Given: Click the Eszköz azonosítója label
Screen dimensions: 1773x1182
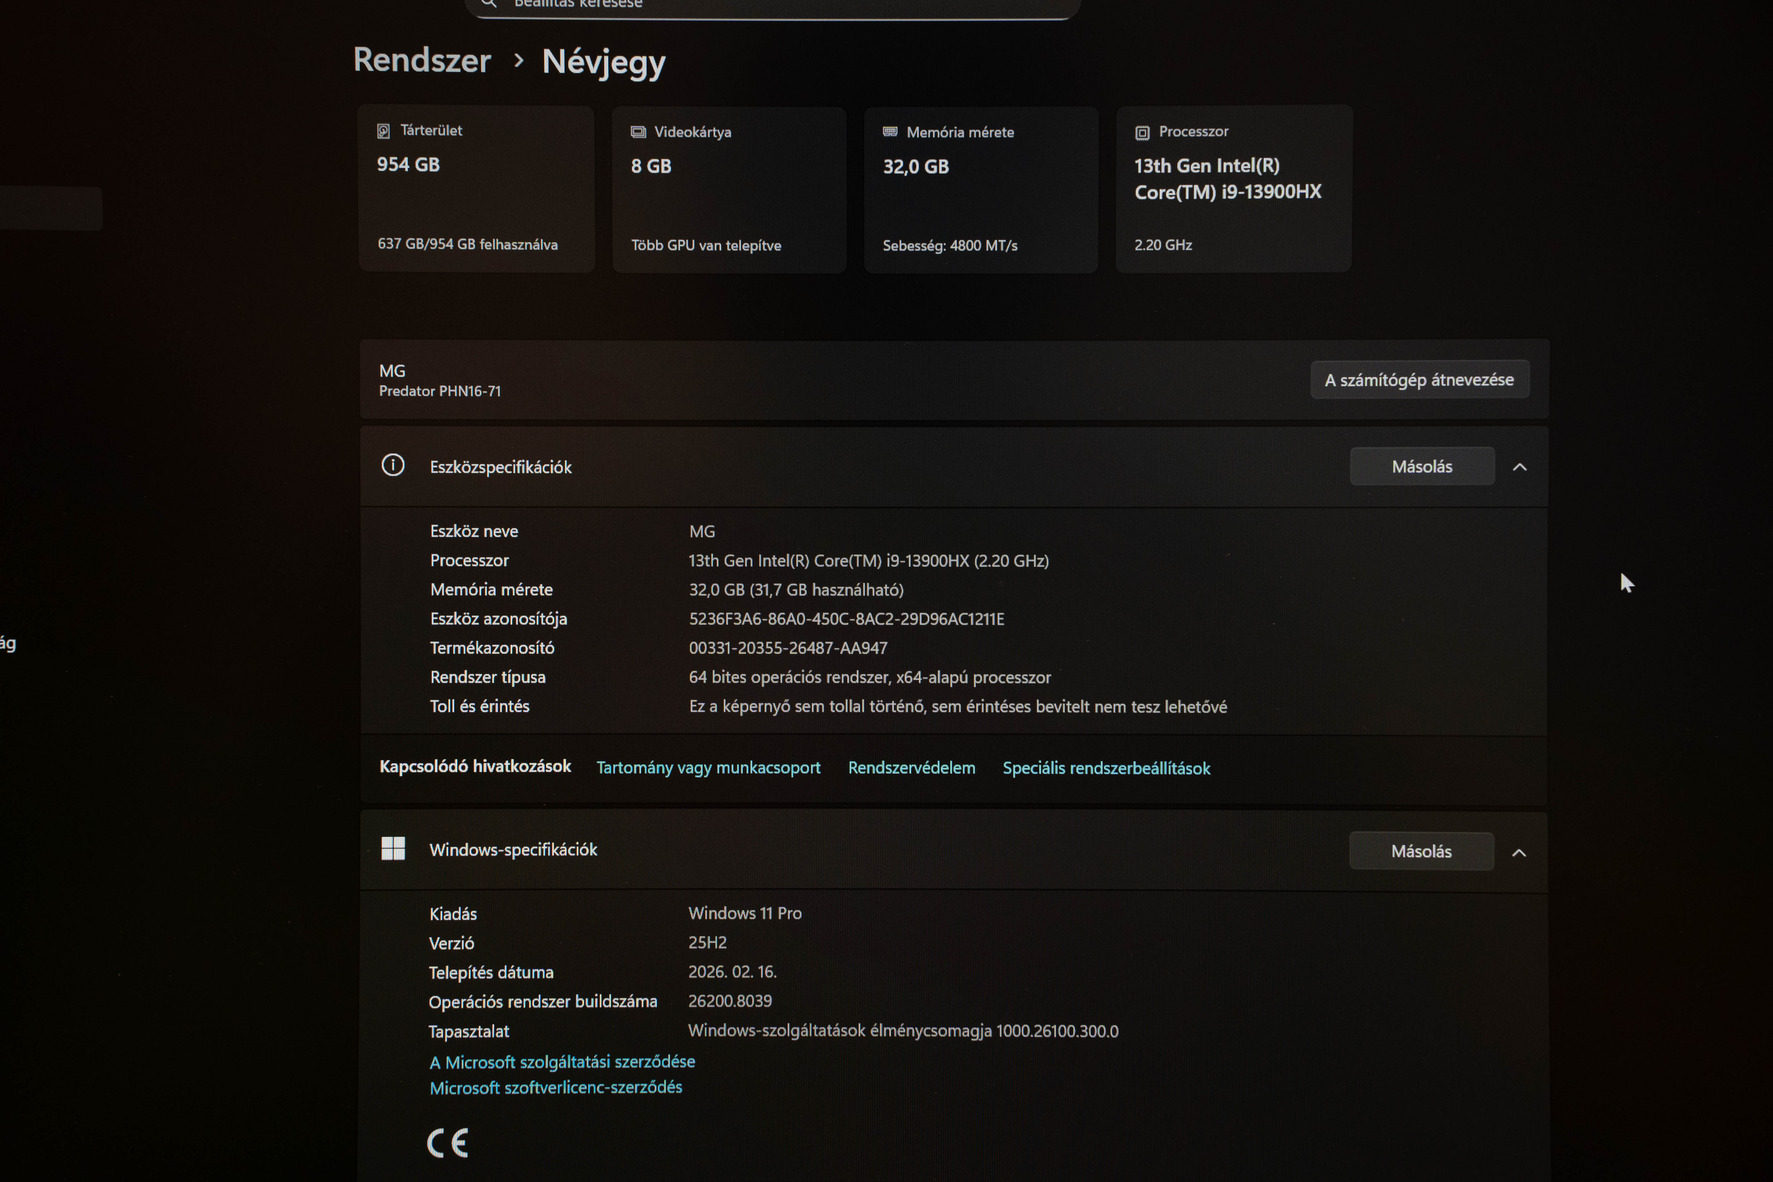Looking at the screenshot, I should tap(498, 619).
